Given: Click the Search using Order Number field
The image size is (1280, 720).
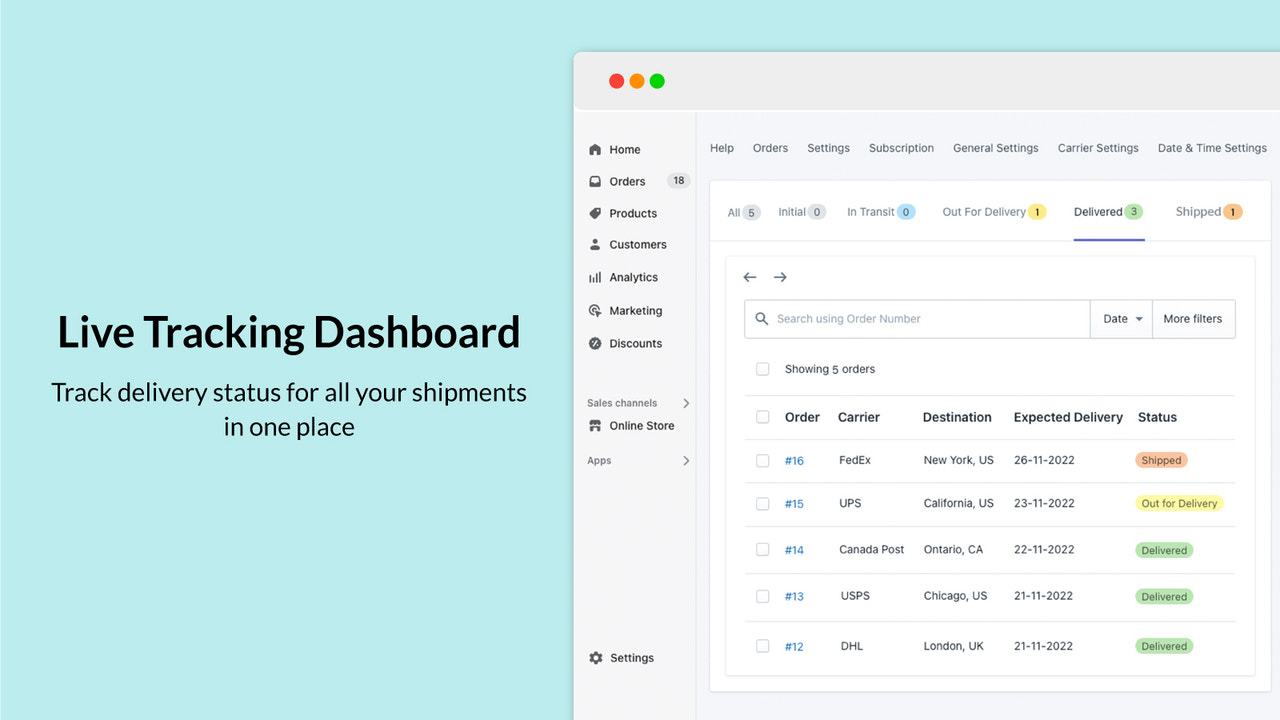Looking at the screenshot, I should [918, 319].
